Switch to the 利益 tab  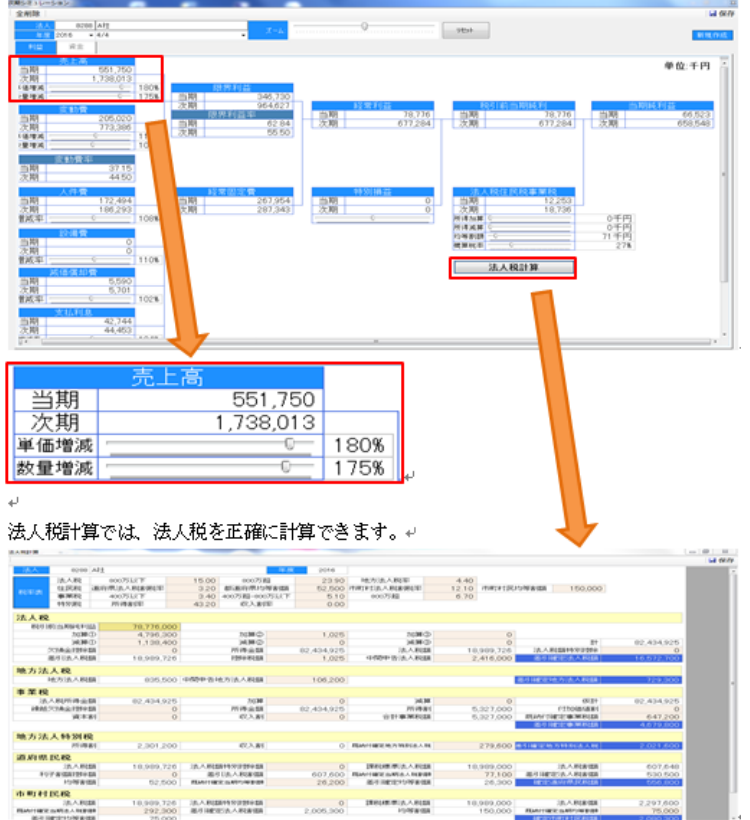(x=36, y=47)
